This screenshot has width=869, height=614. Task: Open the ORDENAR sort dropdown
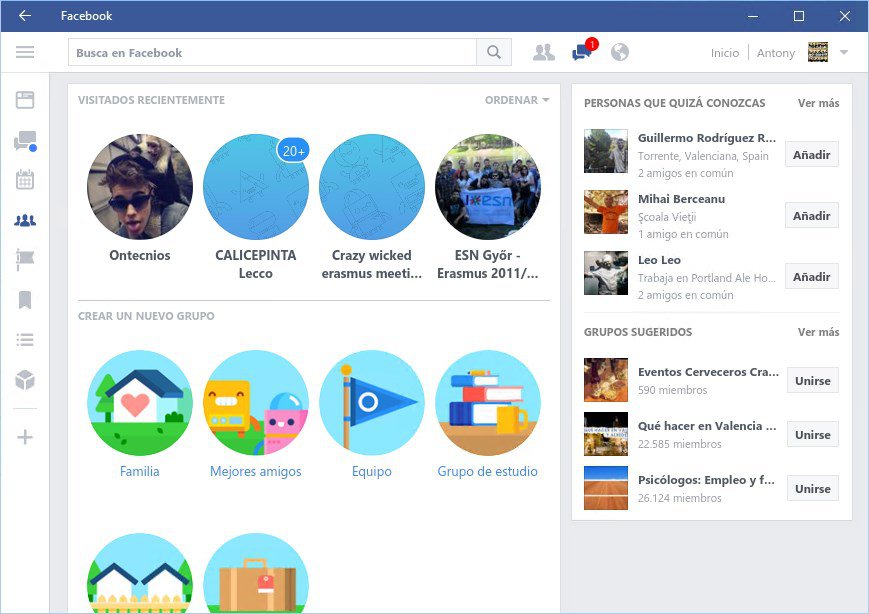[517, 100]
